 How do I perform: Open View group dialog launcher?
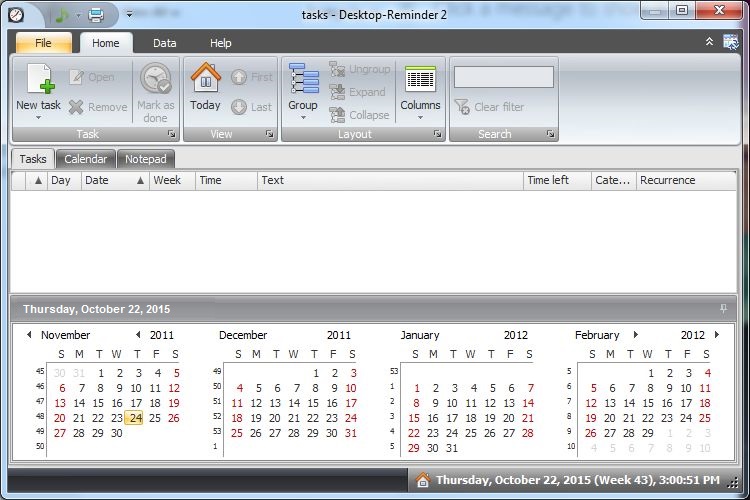pyautogui.click(x=270, y=134)
